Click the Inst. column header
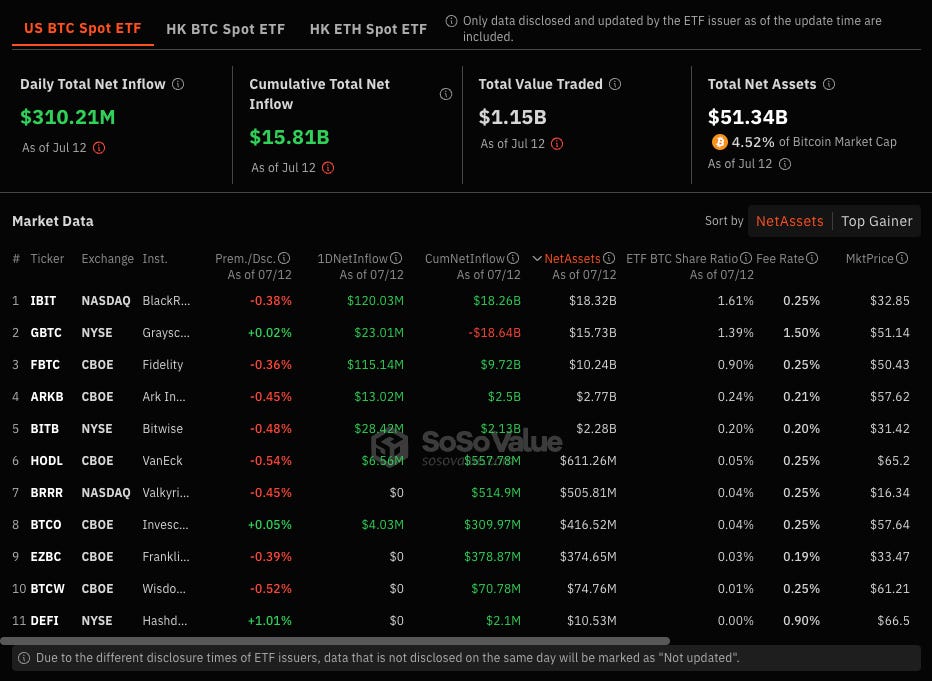 pos(155,258)
